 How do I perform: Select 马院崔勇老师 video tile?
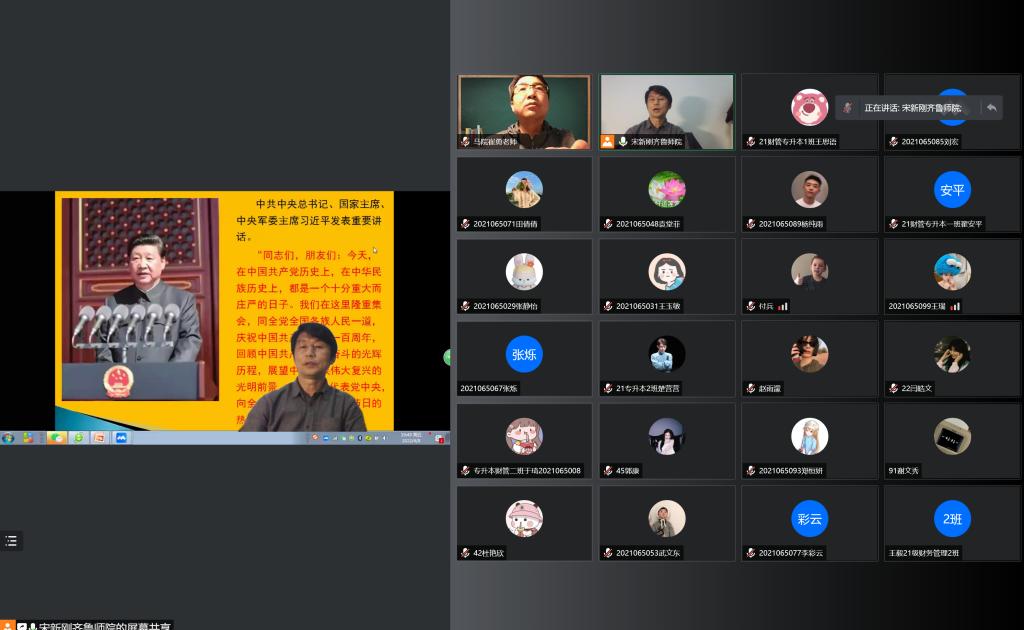coord(524,111)
